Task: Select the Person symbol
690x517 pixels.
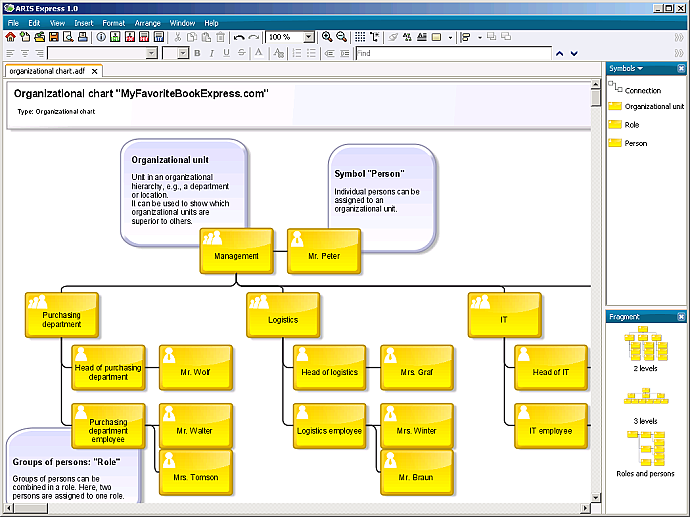Action: click(x=628, y=143)
